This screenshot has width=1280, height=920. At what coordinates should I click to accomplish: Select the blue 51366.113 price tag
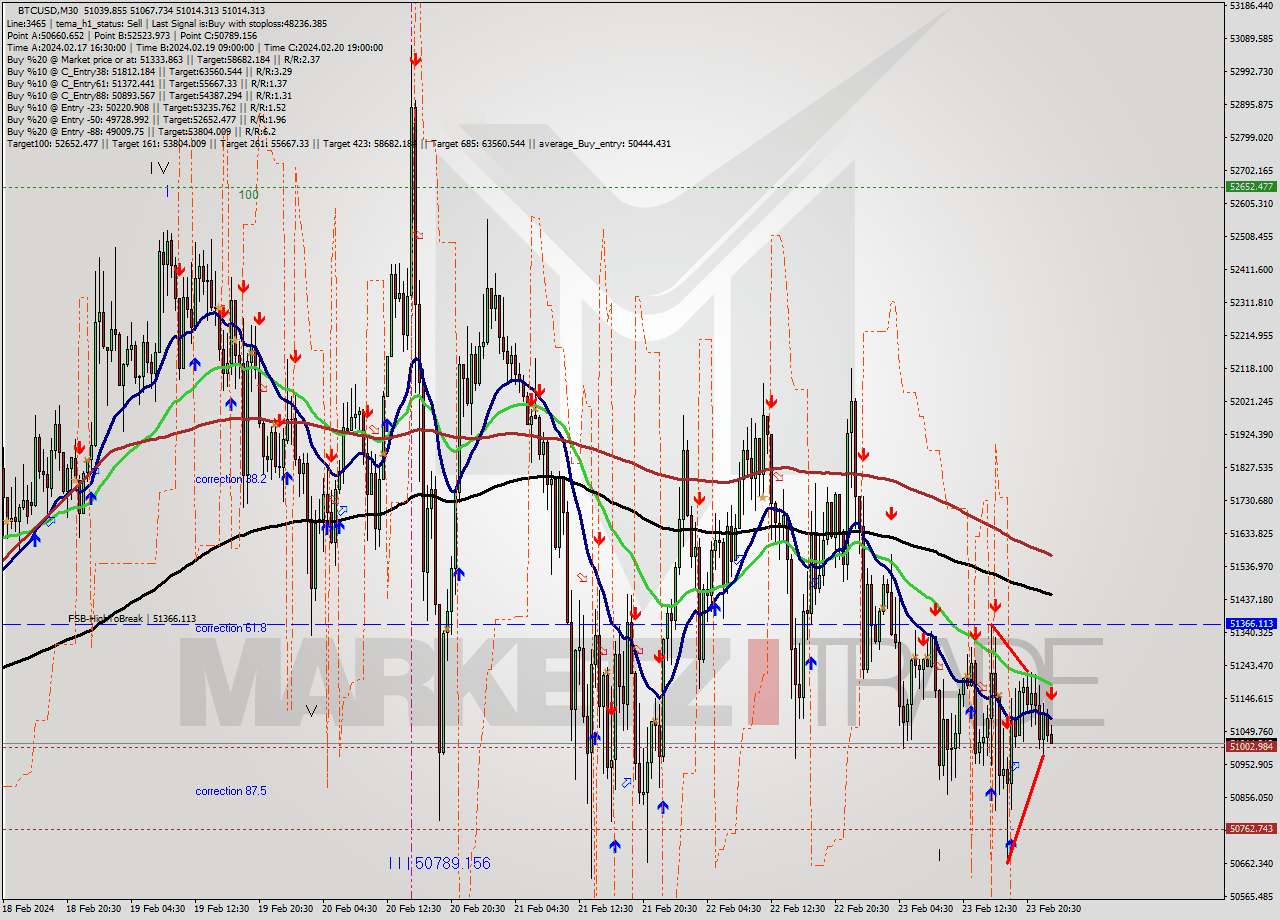tap(1251, 624)
